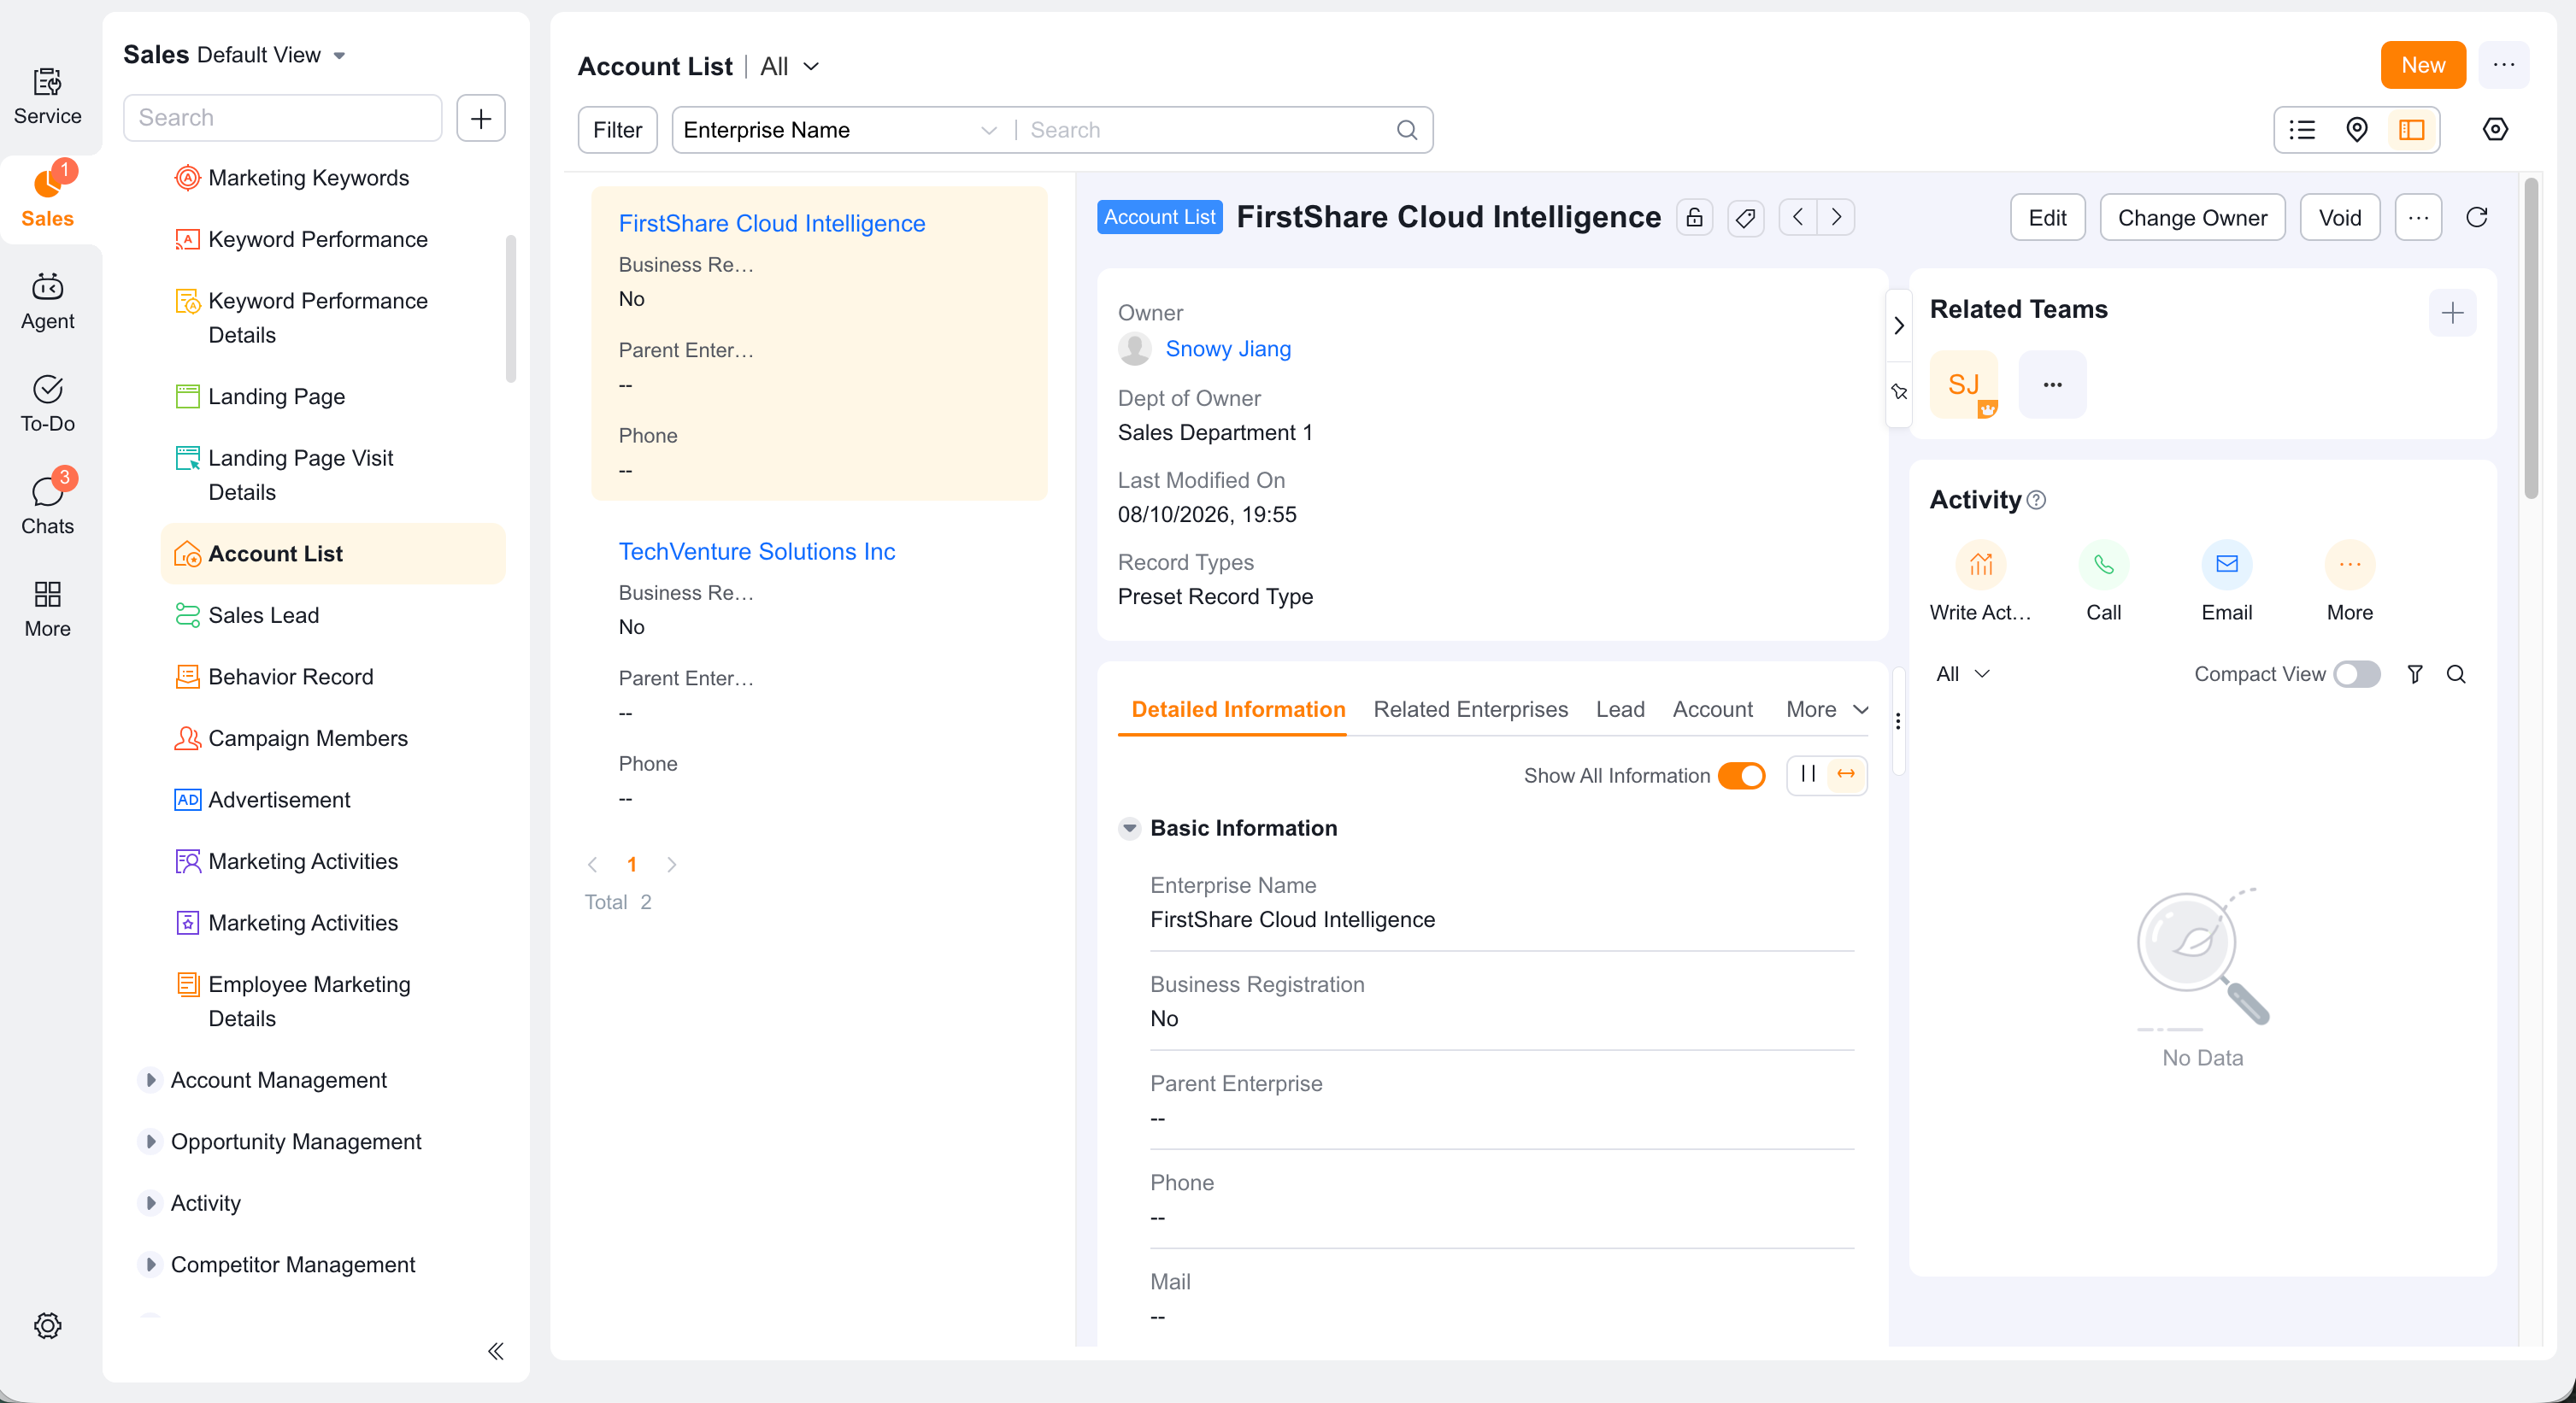The width and height of the screenshot is (2576, 1403).
Task: Switch to the Account tab
Action: 1712,709
